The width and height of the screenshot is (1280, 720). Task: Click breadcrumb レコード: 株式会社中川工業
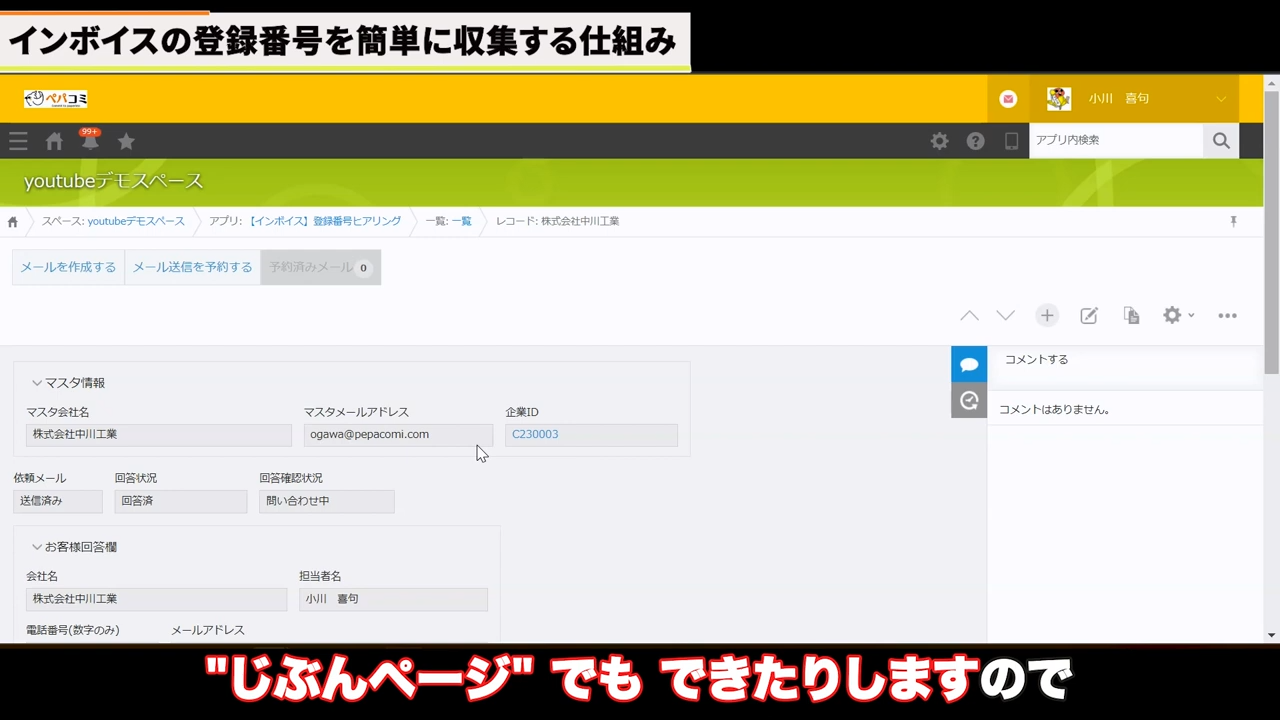point(557,221)
